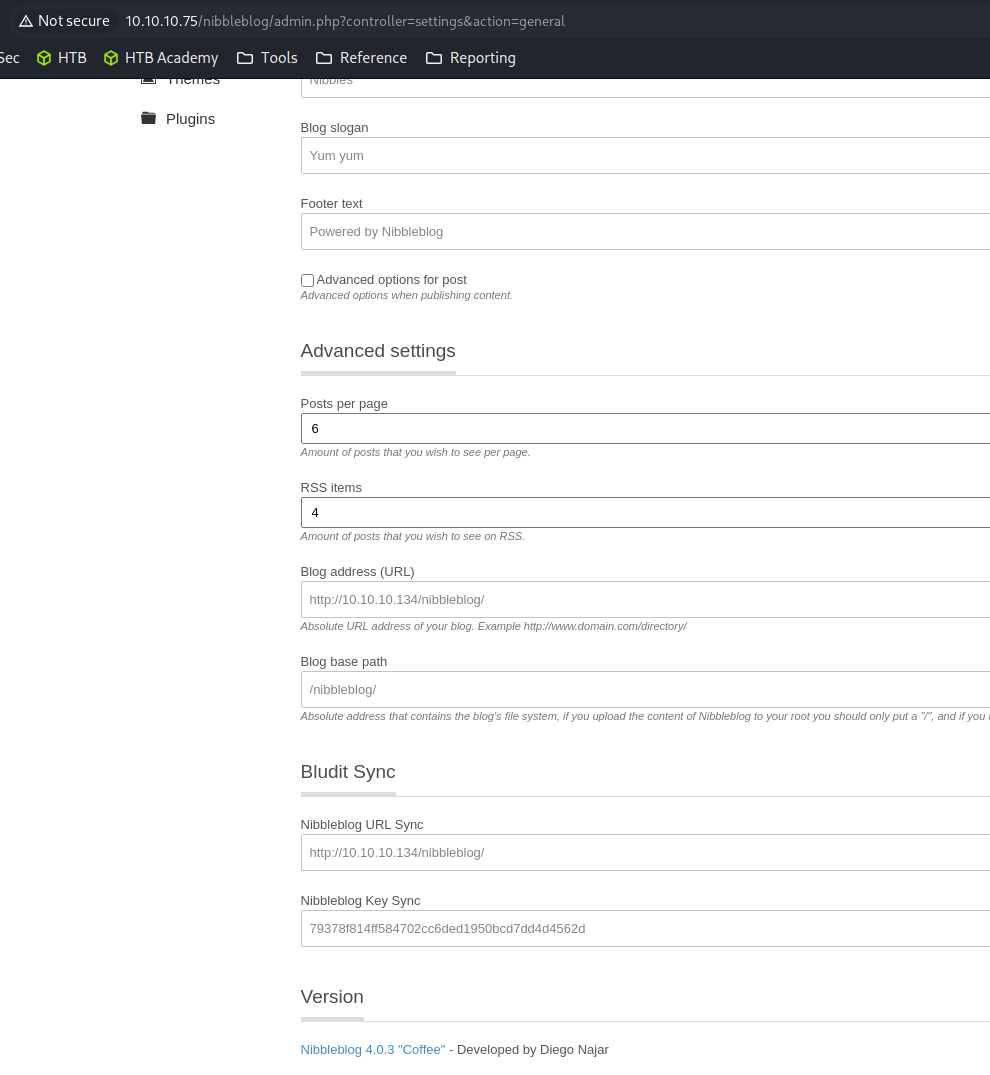Click the Nibbleblog Key Sync label
This screenshot has width=990, height=1075.
tap(360, 901)
